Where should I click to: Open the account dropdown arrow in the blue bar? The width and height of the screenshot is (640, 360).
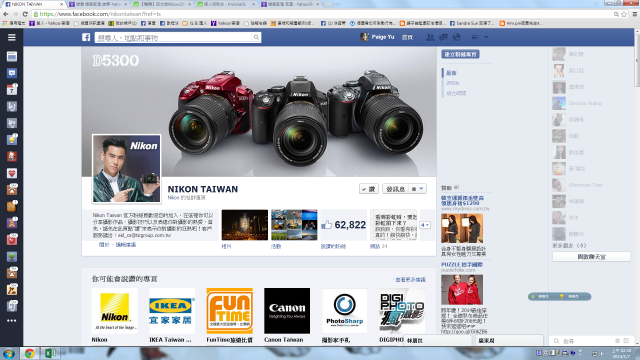(486, 37)
